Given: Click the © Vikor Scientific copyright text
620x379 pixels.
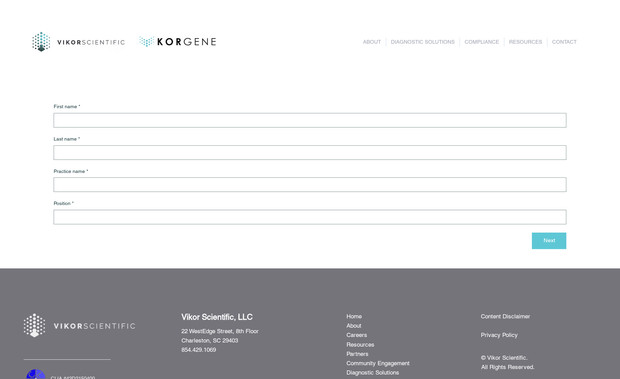Looking at the screenshot, I should point(504,358).
